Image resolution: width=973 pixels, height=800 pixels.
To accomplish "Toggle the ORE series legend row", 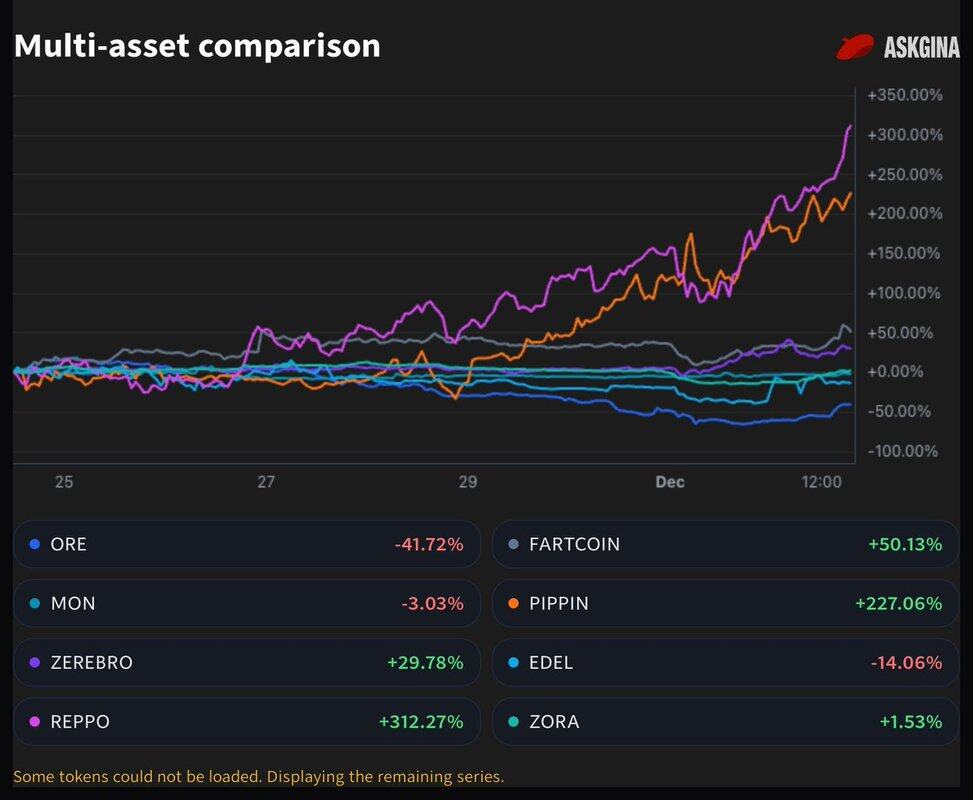I will 246,545.
